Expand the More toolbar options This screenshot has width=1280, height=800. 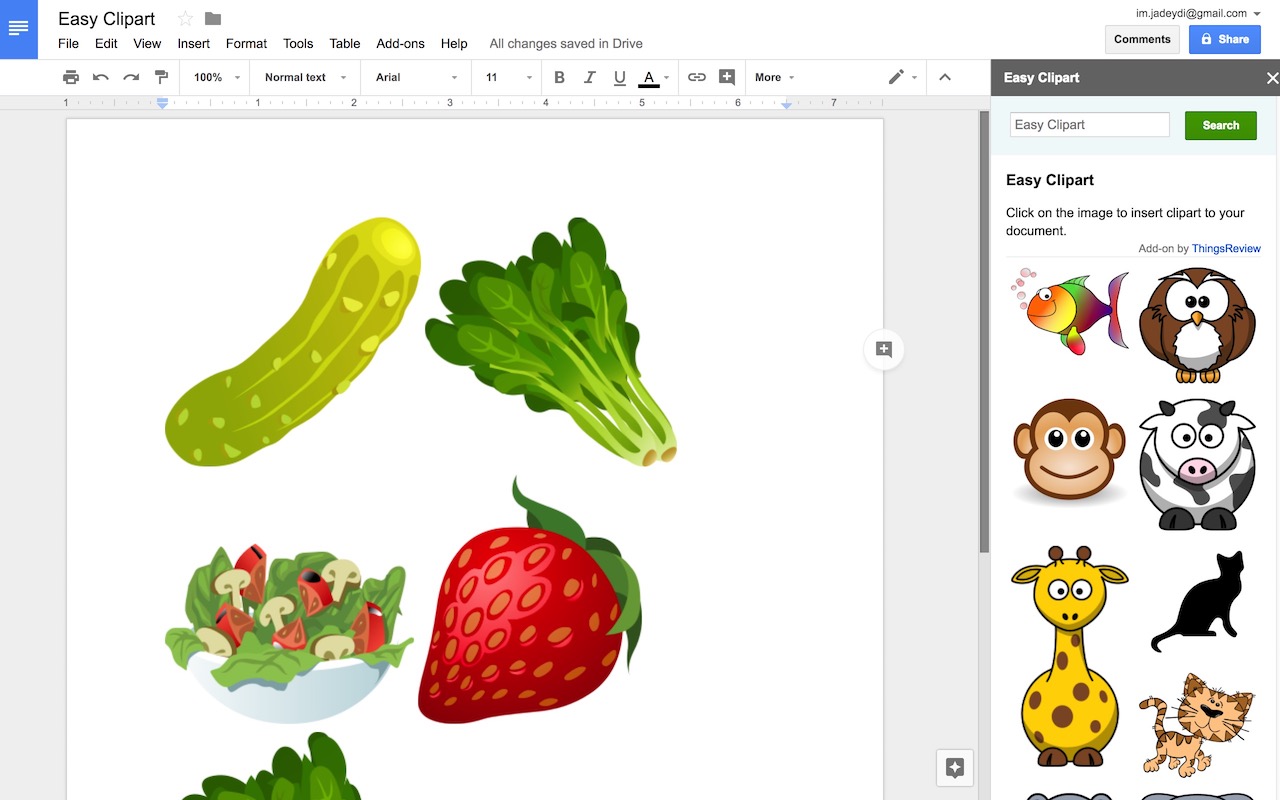click(775, 77)
